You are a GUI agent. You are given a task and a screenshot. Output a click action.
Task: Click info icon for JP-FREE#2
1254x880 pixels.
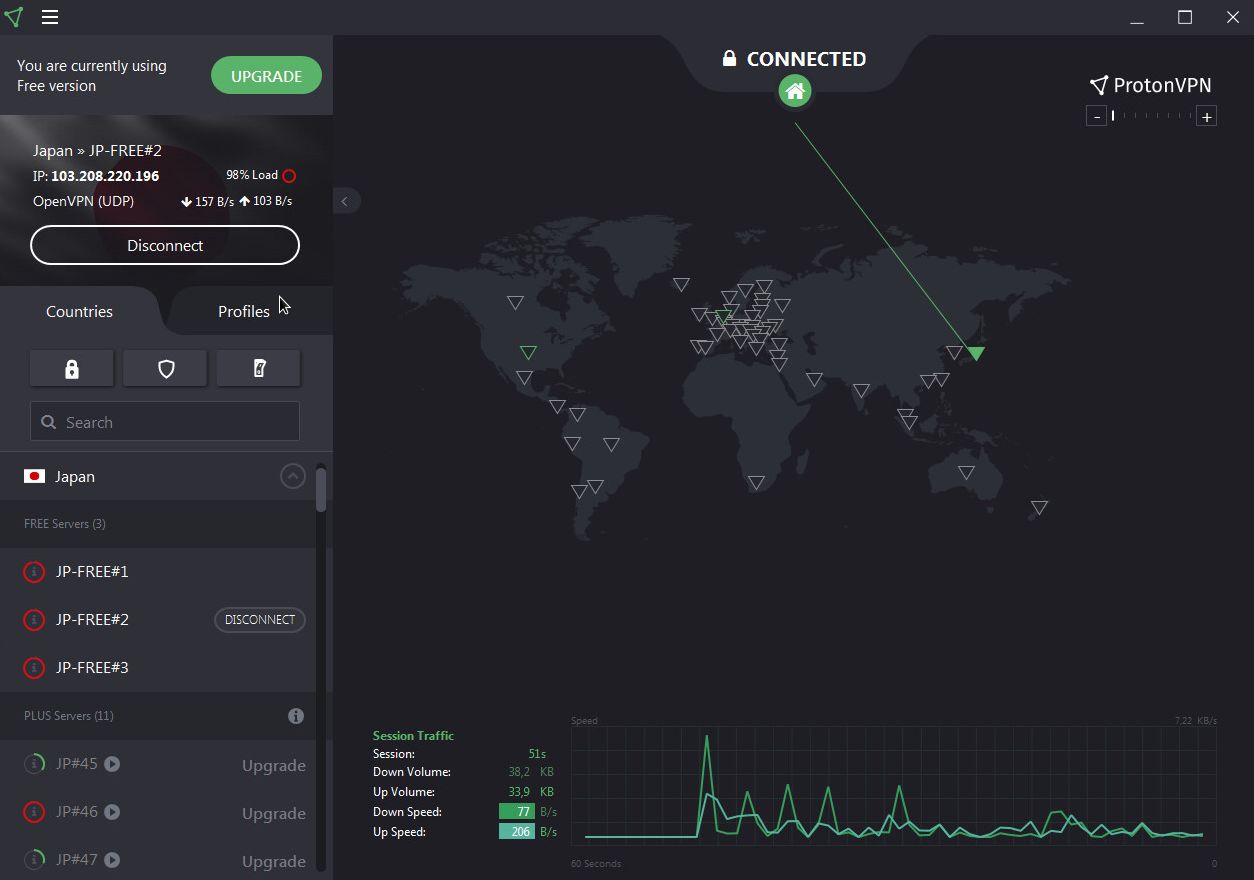(34, 620)
